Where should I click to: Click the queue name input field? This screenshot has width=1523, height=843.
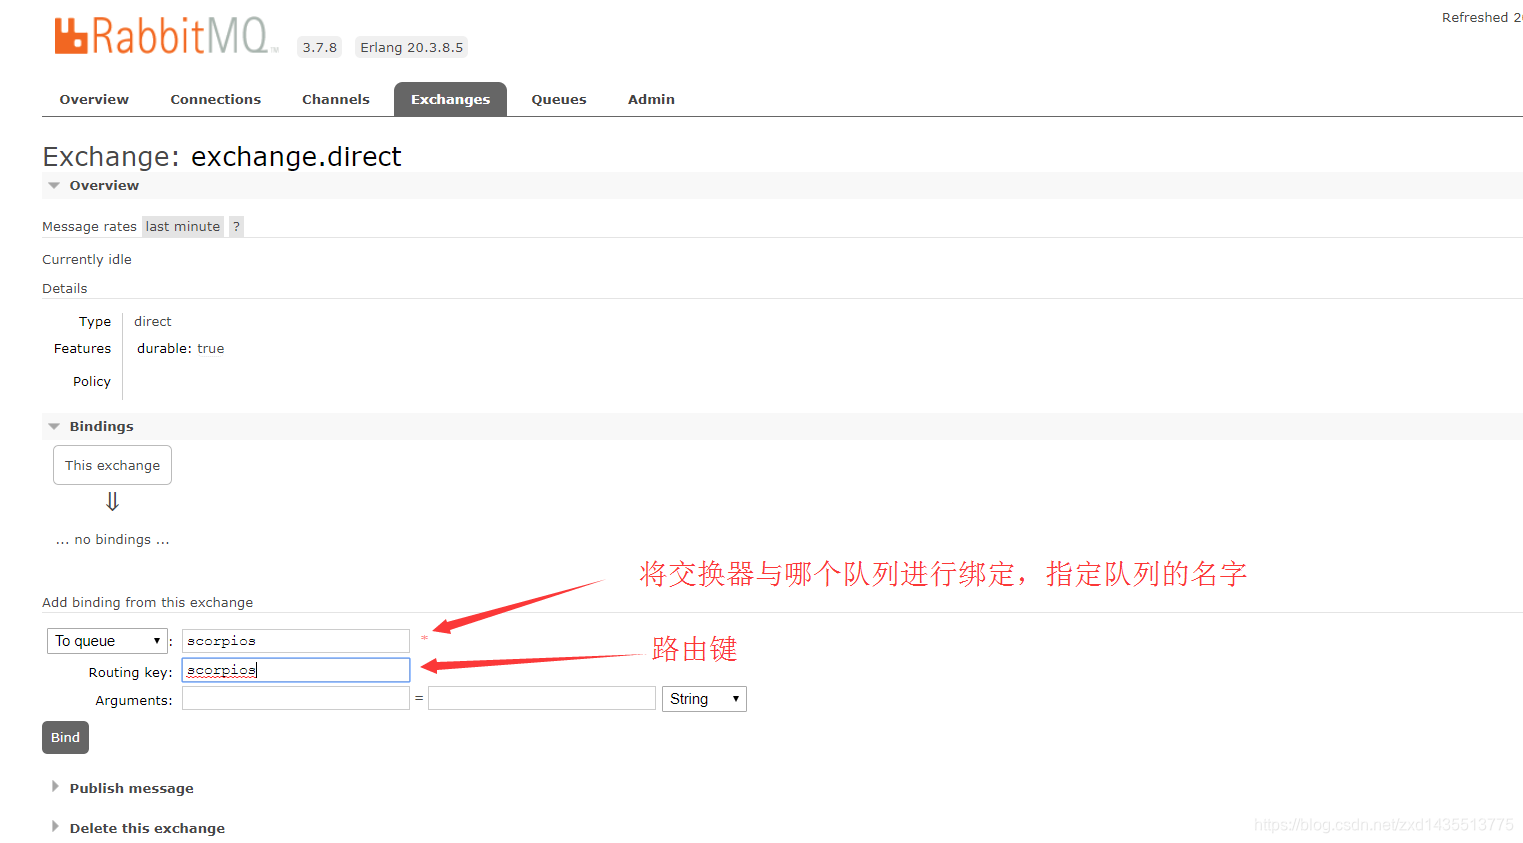(296, 641)
